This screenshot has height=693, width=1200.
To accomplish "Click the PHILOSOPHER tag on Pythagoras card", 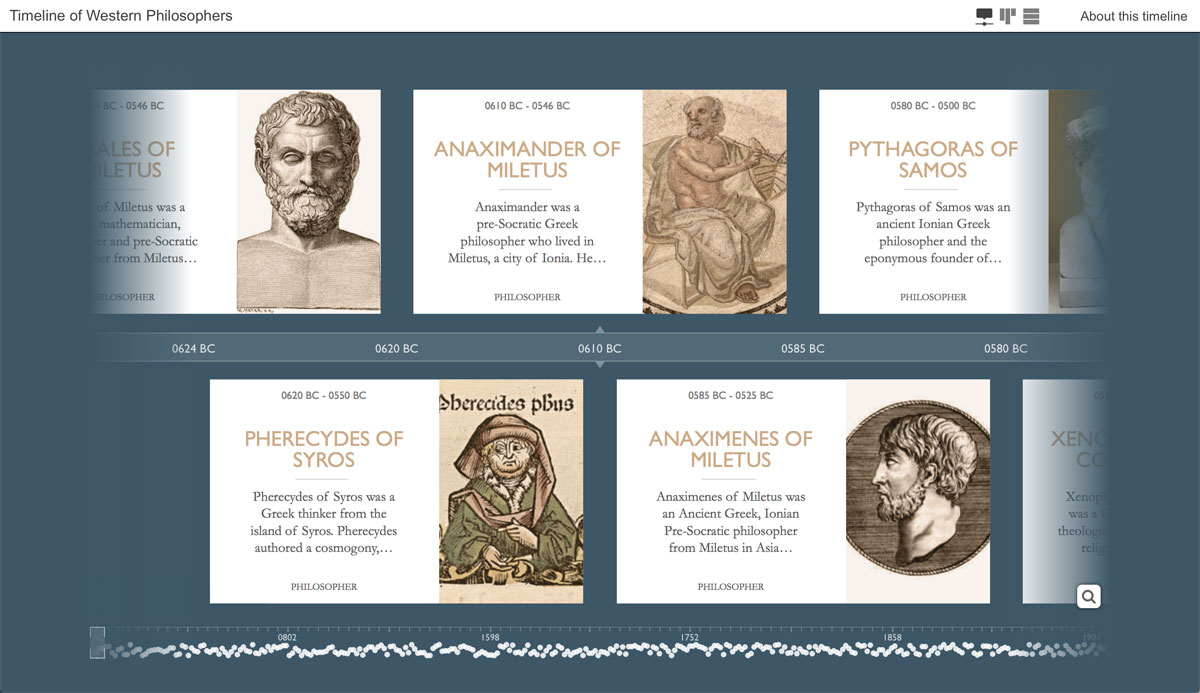I will click(x=933, y=297).
